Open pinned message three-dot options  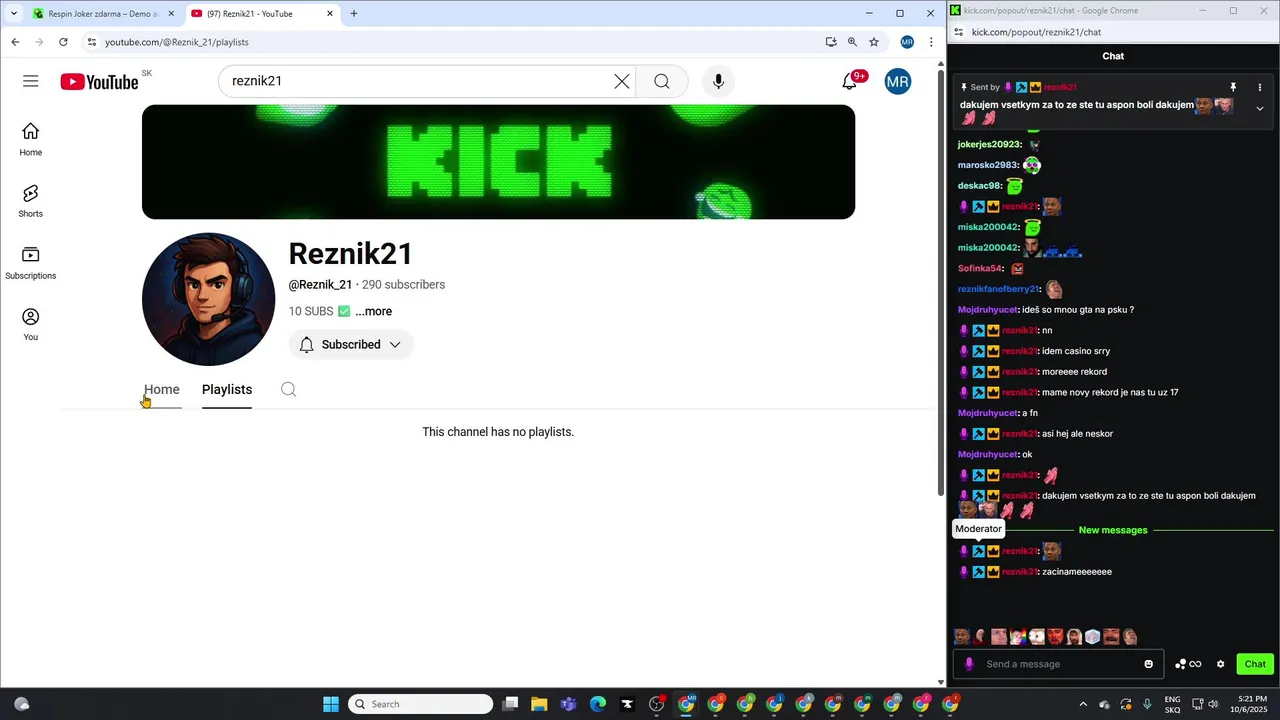click(1260, 87)
